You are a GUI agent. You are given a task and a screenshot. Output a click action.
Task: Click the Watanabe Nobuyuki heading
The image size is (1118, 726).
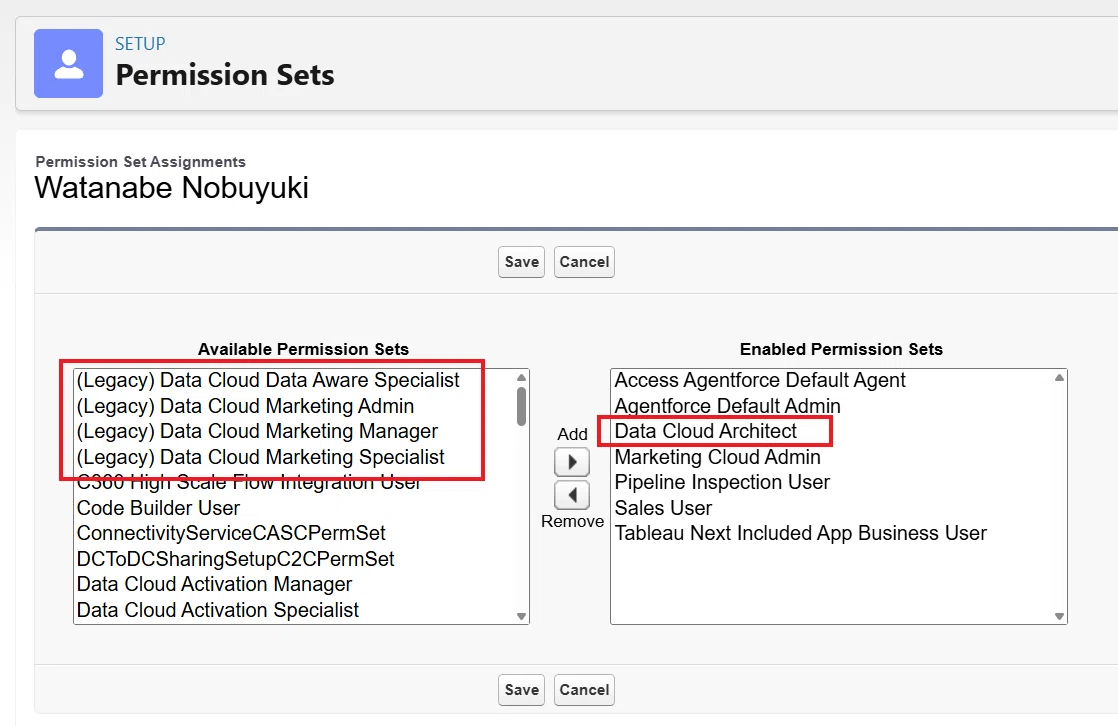[172, 188]
